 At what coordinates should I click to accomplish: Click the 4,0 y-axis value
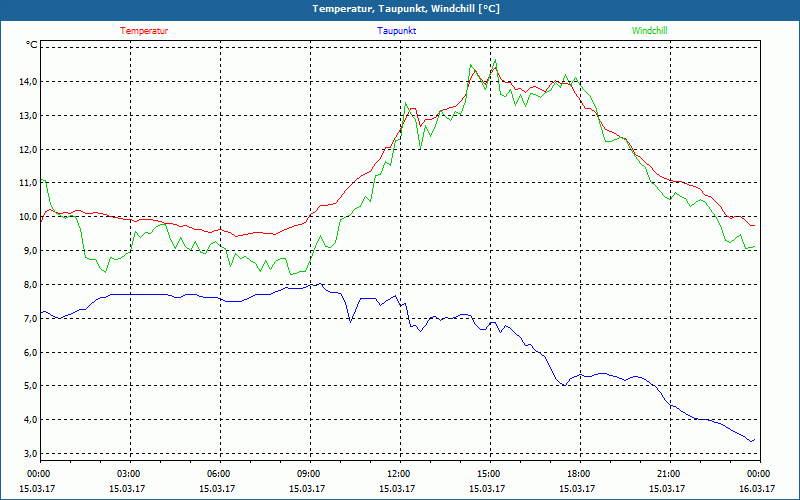[31, 419]
